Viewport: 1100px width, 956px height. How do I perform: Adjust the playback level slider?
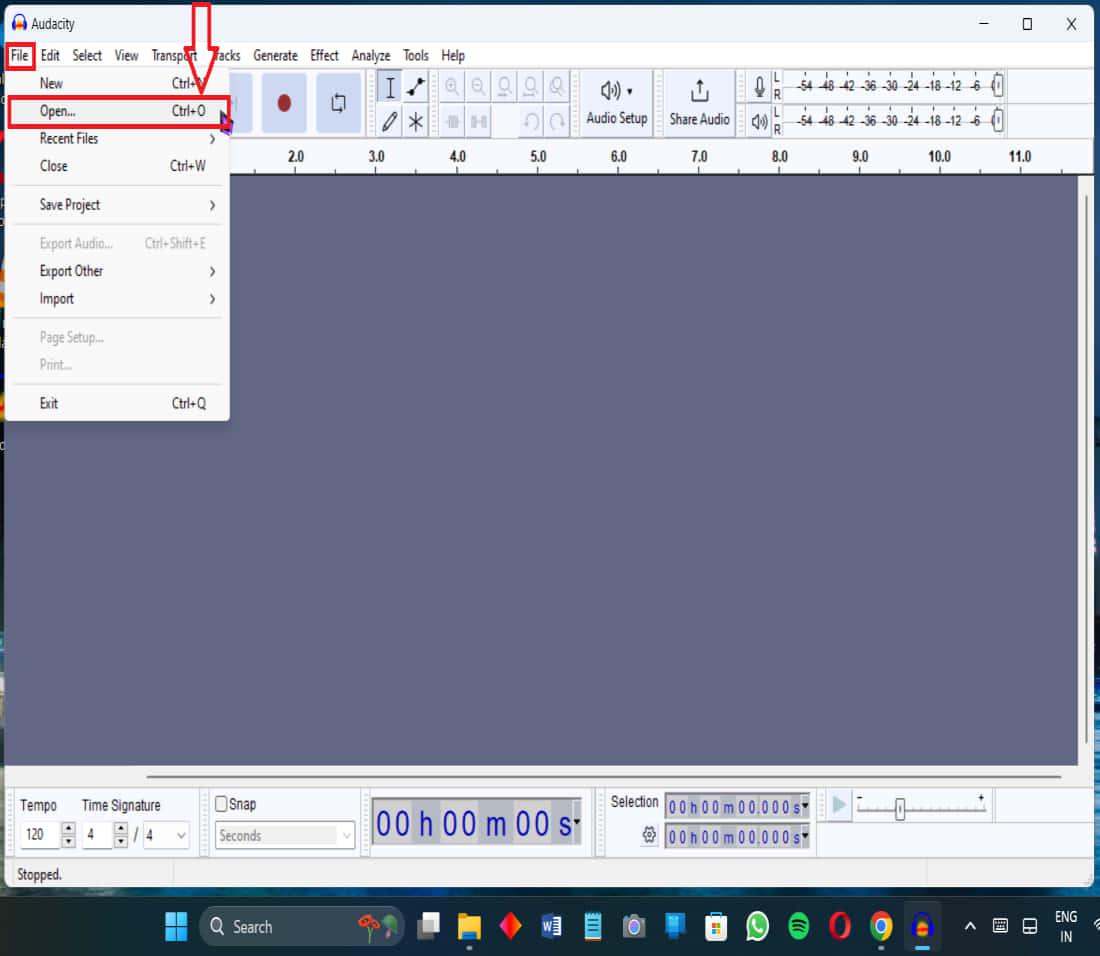[998, 121]
